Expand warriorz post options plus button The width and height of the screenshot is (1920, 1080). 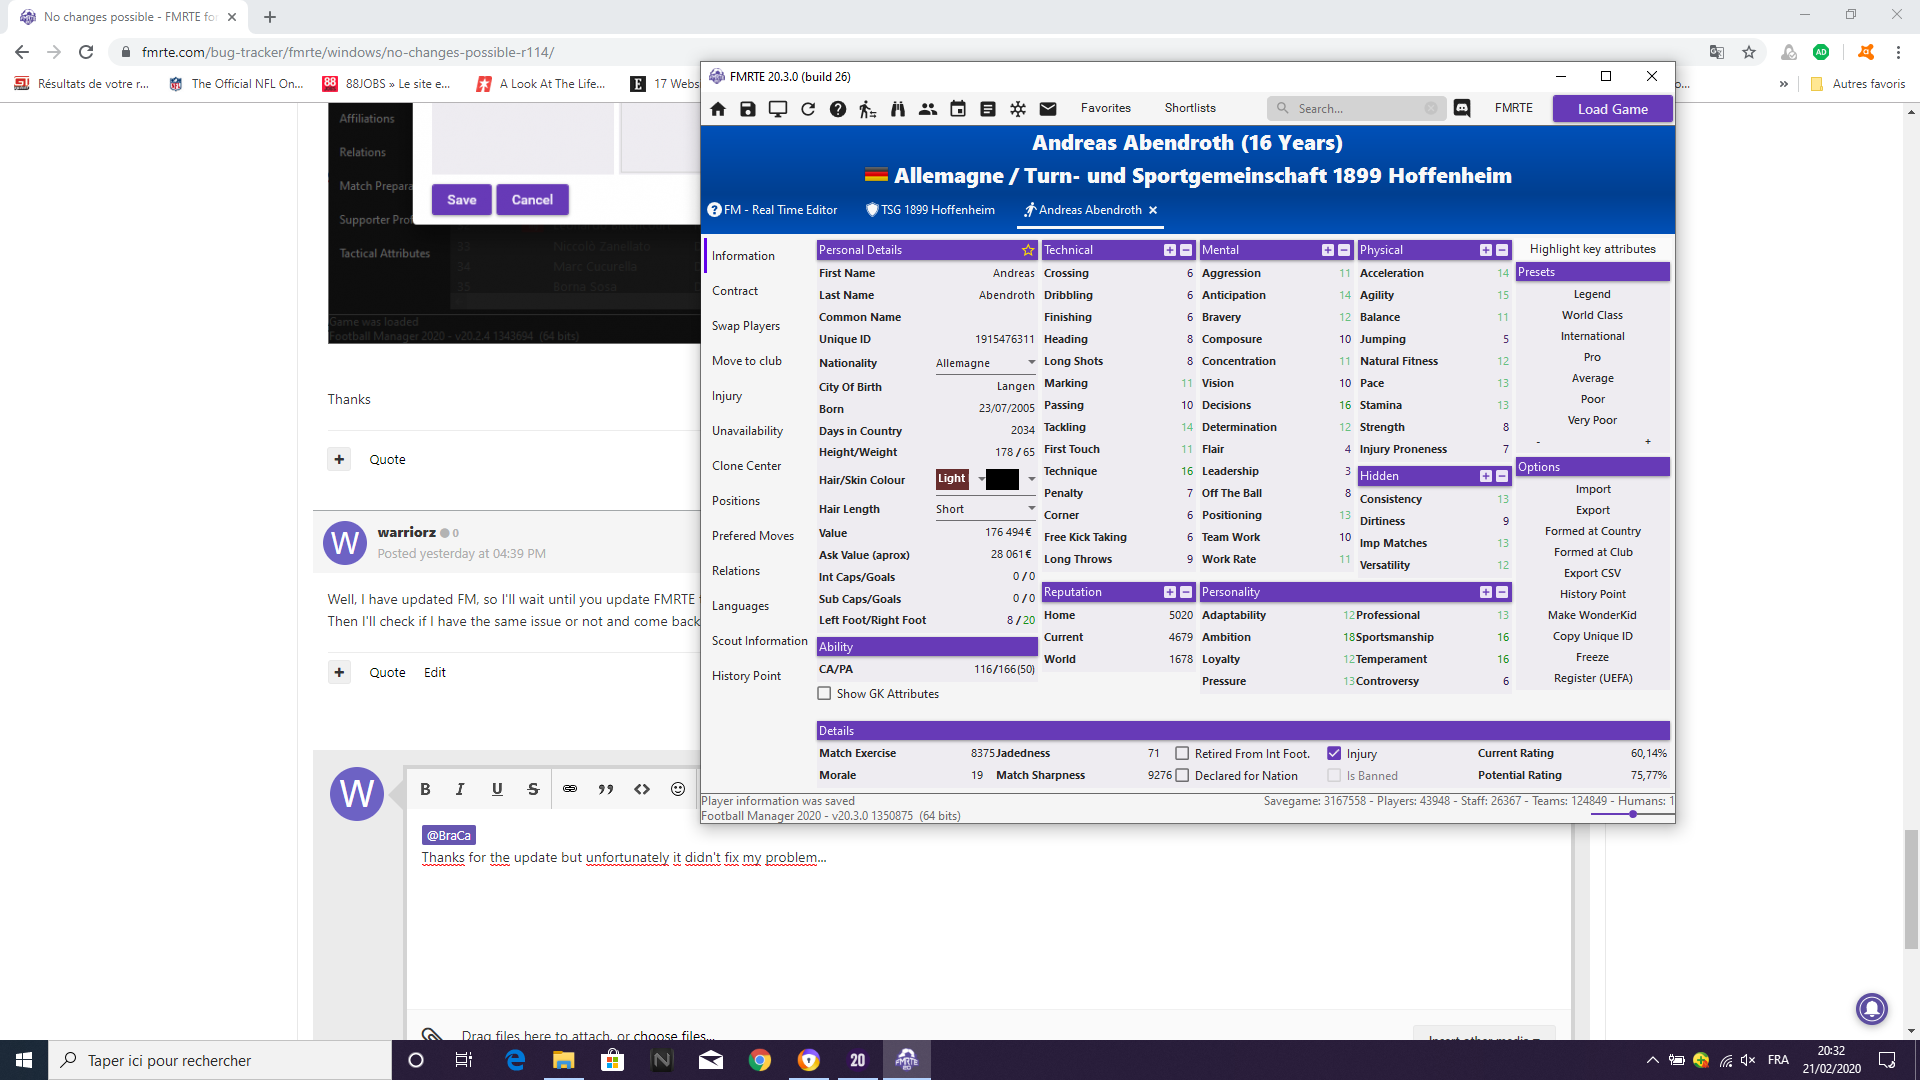coord(339,672)
